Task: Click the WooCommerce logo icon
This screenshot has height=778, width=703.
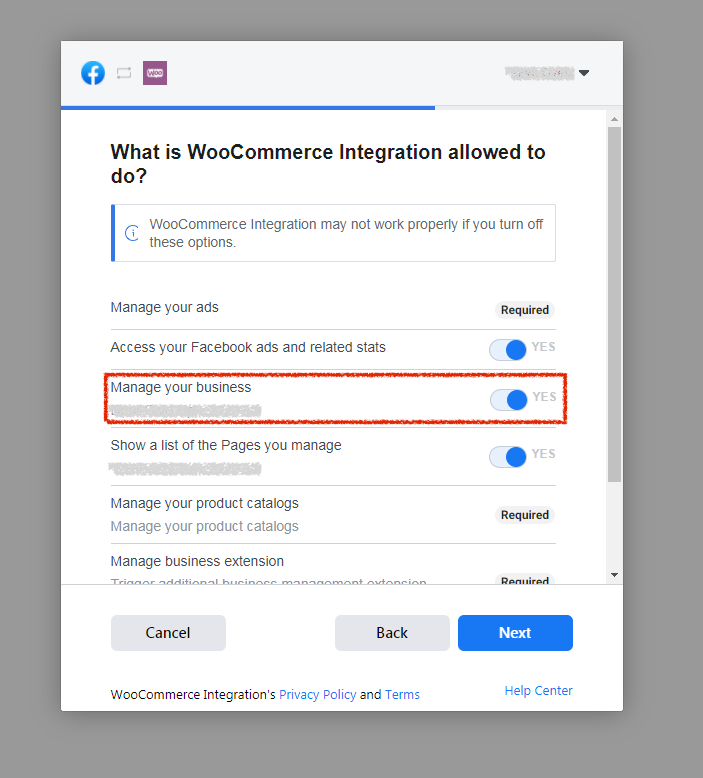Action: [x=155, y=73]
